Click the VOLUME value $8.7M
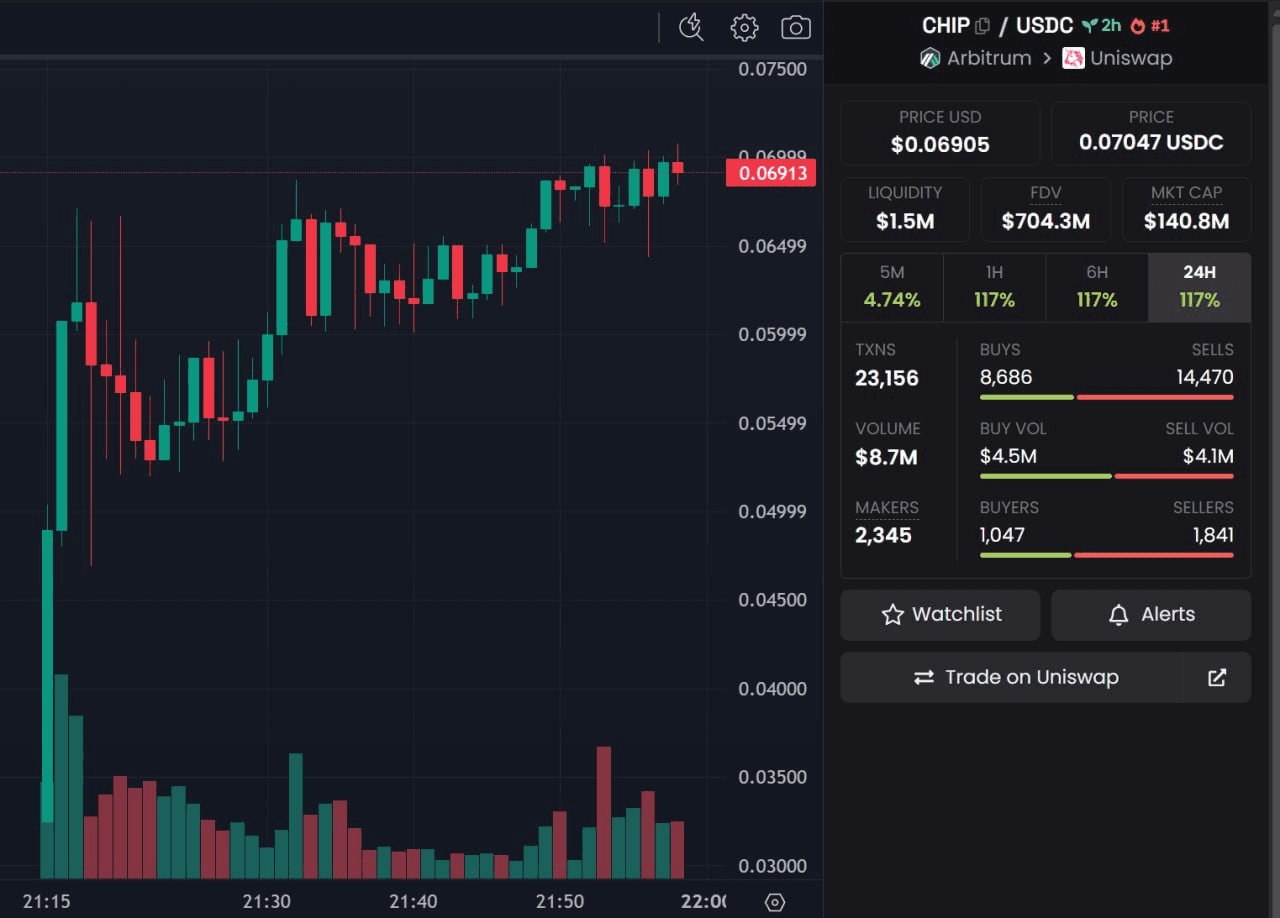The width and height of the screenshot is (1280, 918). [x=886, y=458]
